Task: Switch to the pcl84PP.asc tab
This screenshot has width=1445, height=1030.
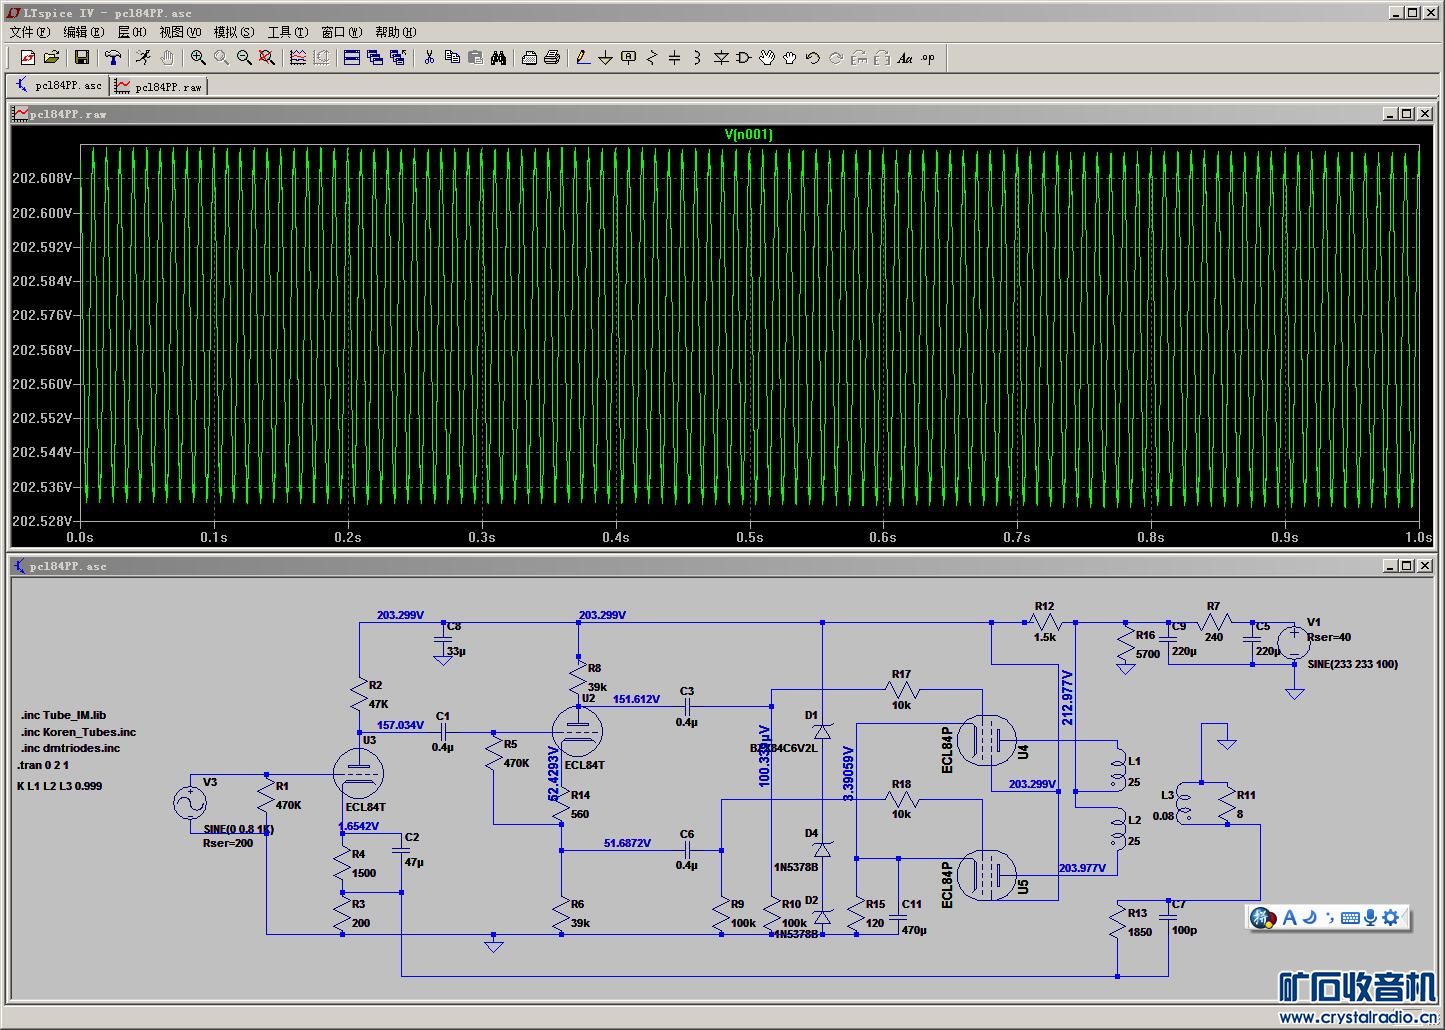Action: pos(58,86)
